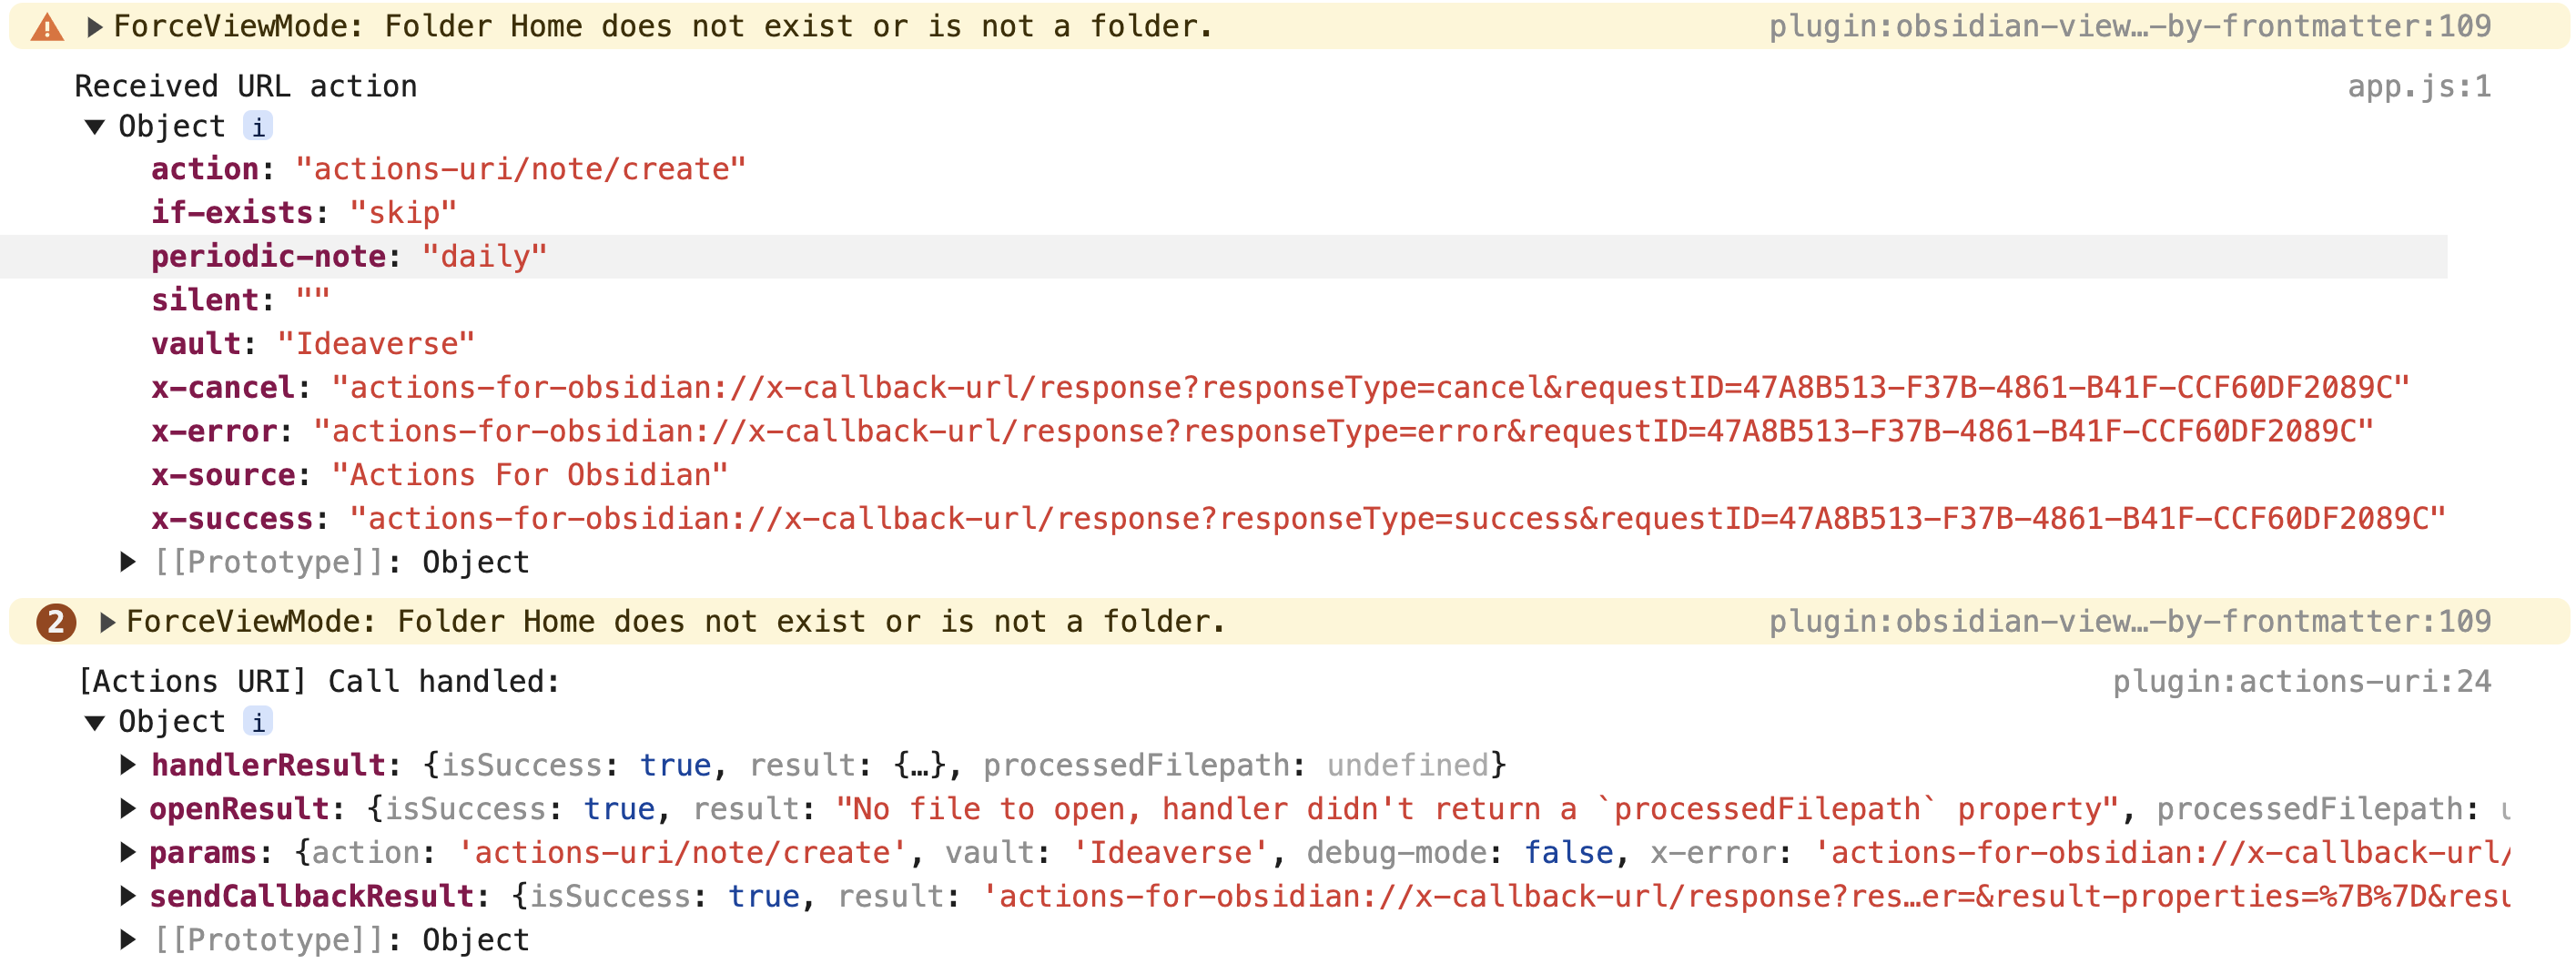
Task: Open the top plugin:obsidian-view frontmatter:109 source link
Action: pyautogui.click(x=2129, y=27)
